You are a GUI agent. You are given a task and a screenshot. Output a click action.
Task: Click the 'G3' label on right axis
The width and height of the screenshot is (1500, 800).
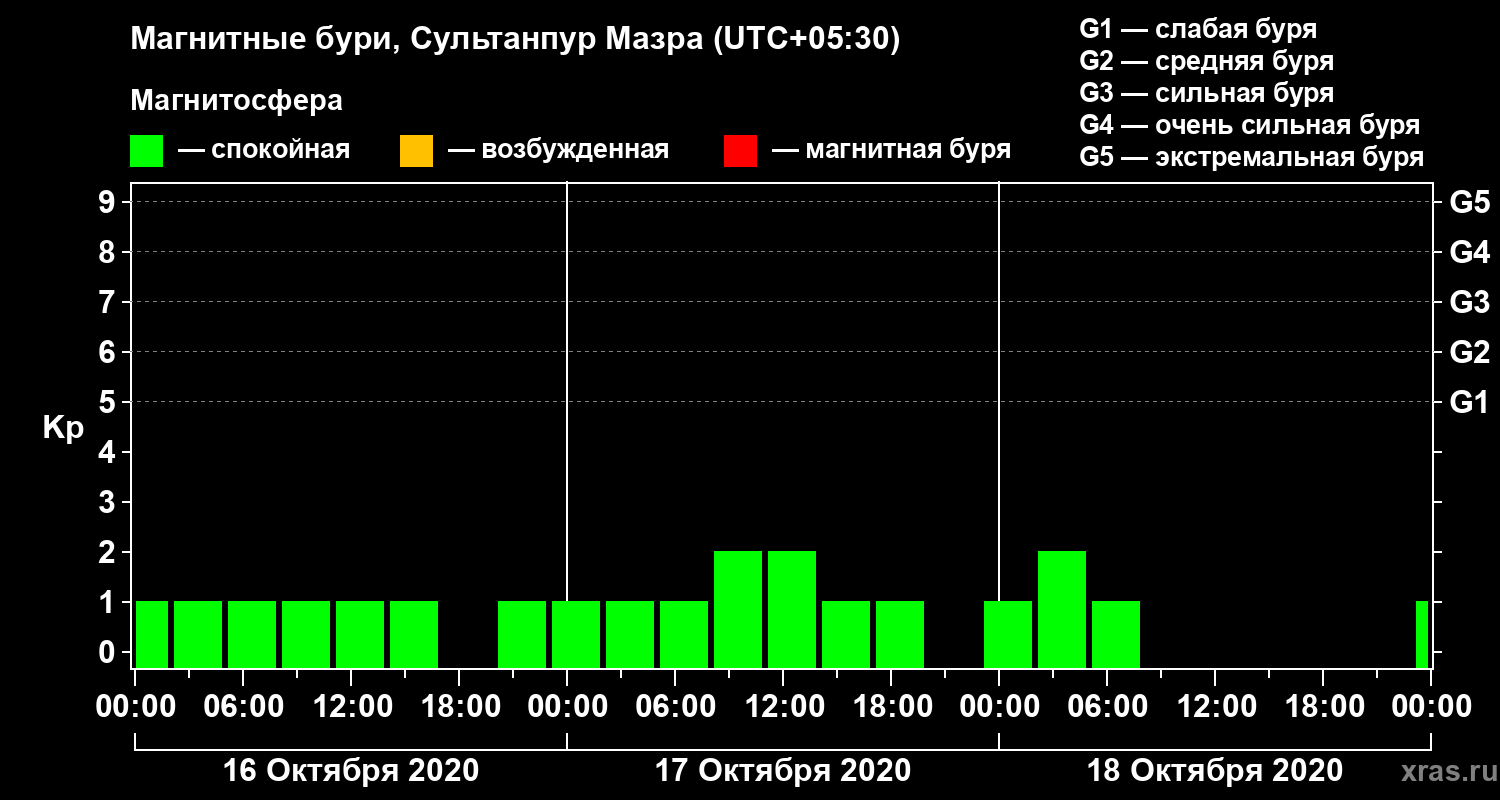1469,302
